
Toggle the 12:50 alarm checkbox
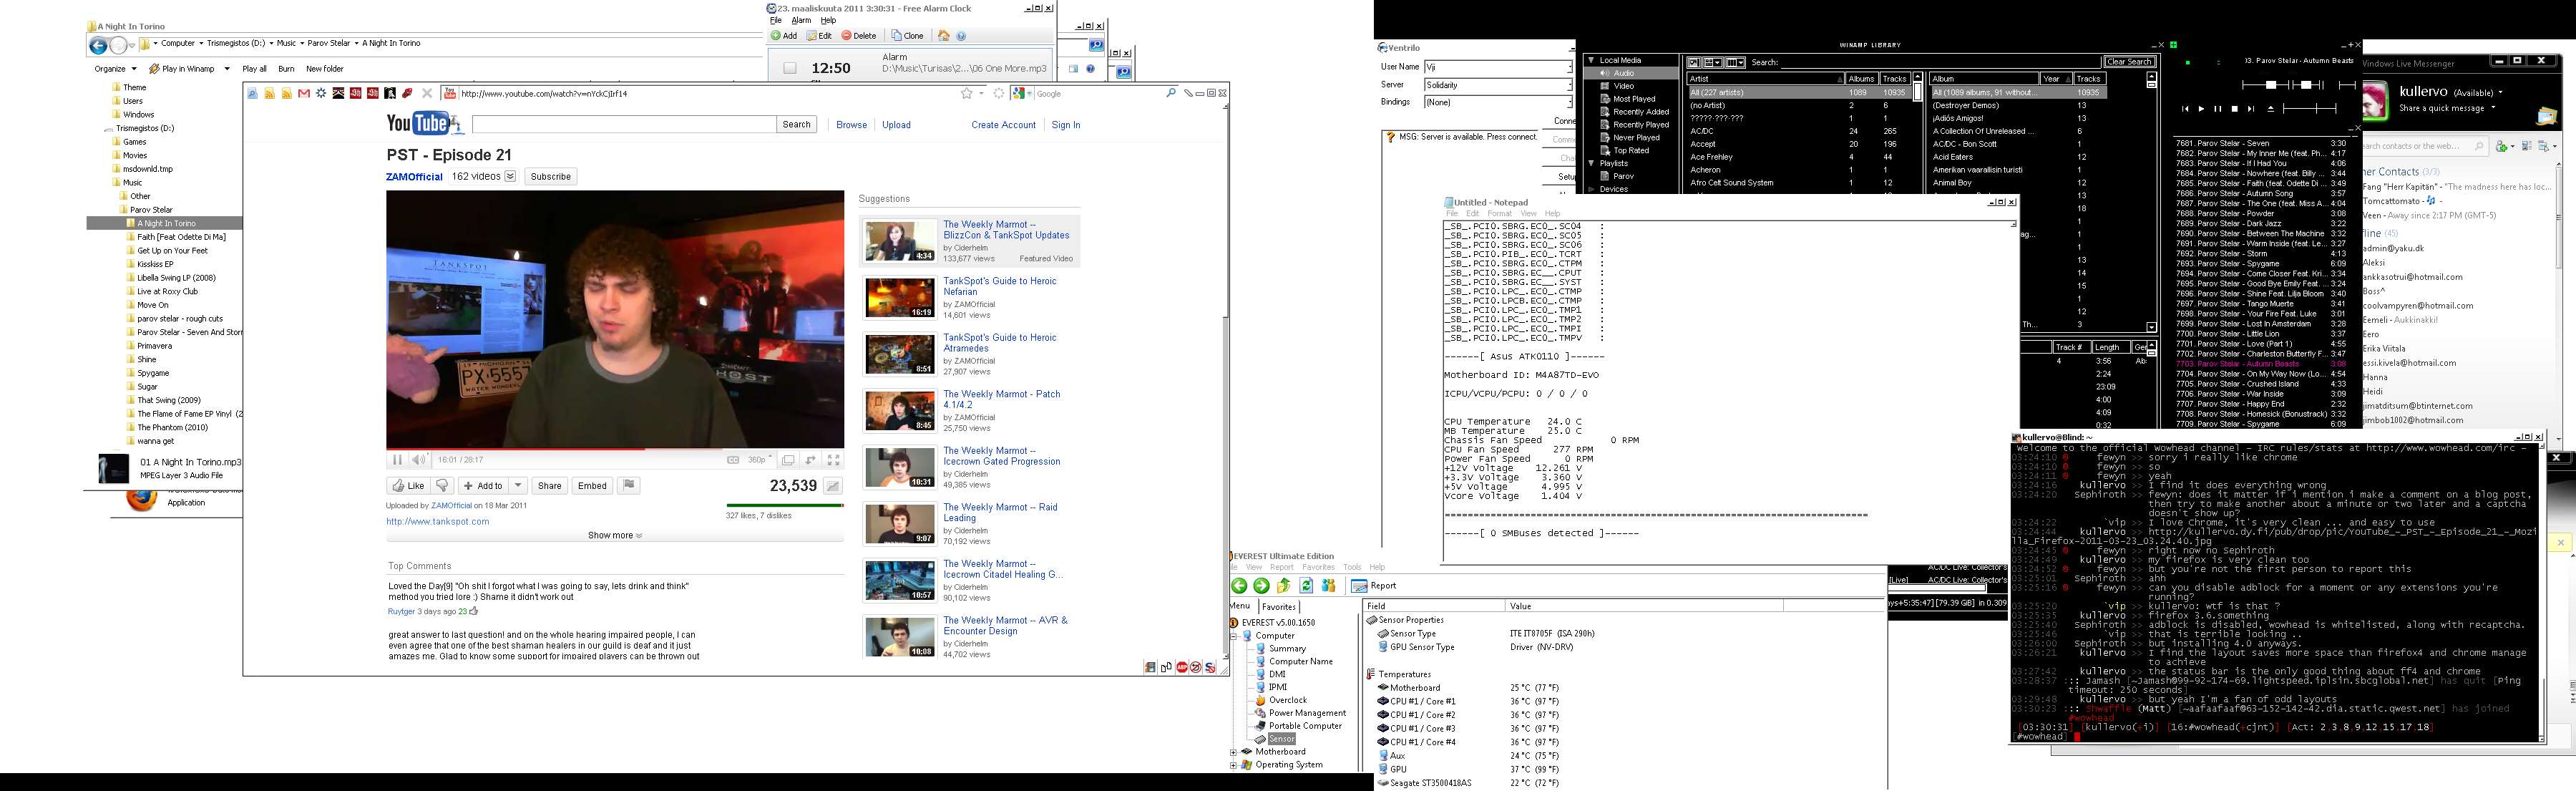(x=790, y=69)
